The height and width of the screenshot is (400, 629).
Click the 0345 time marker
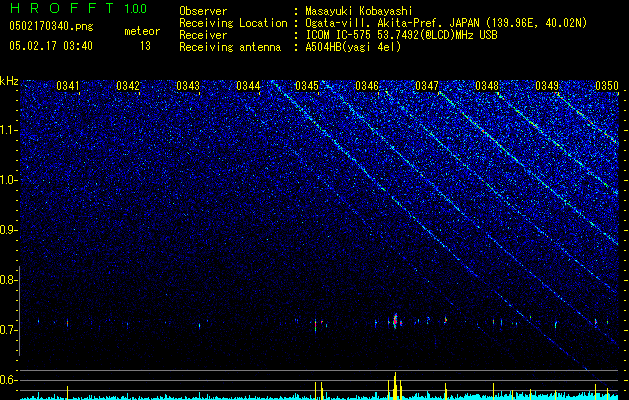click(307, 86)
